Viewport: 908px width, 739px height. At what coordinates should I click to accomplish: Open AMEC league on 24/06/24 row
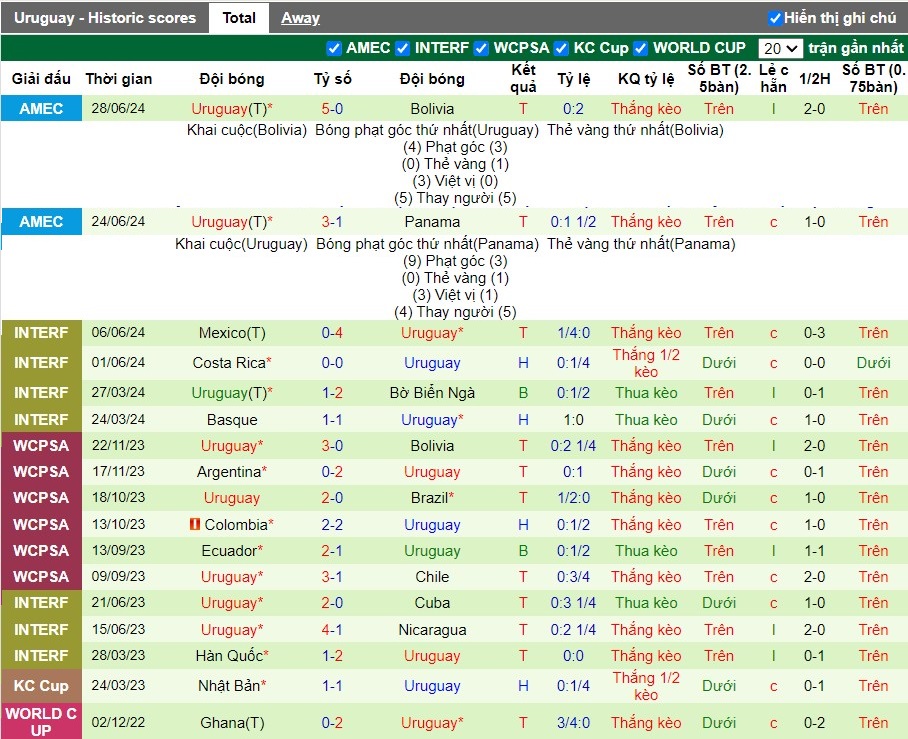pos(41,222)
